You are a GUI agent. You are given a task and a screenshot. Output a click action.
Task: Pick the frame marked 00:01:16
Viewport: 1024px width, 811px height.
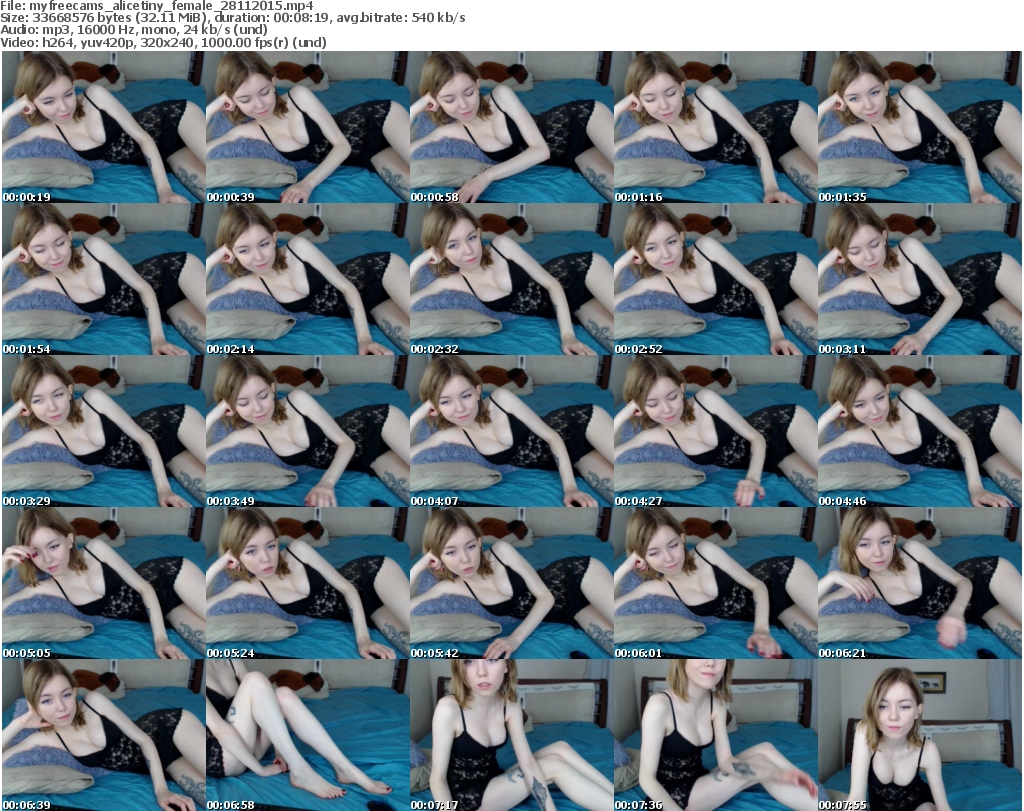click(715, 127)
